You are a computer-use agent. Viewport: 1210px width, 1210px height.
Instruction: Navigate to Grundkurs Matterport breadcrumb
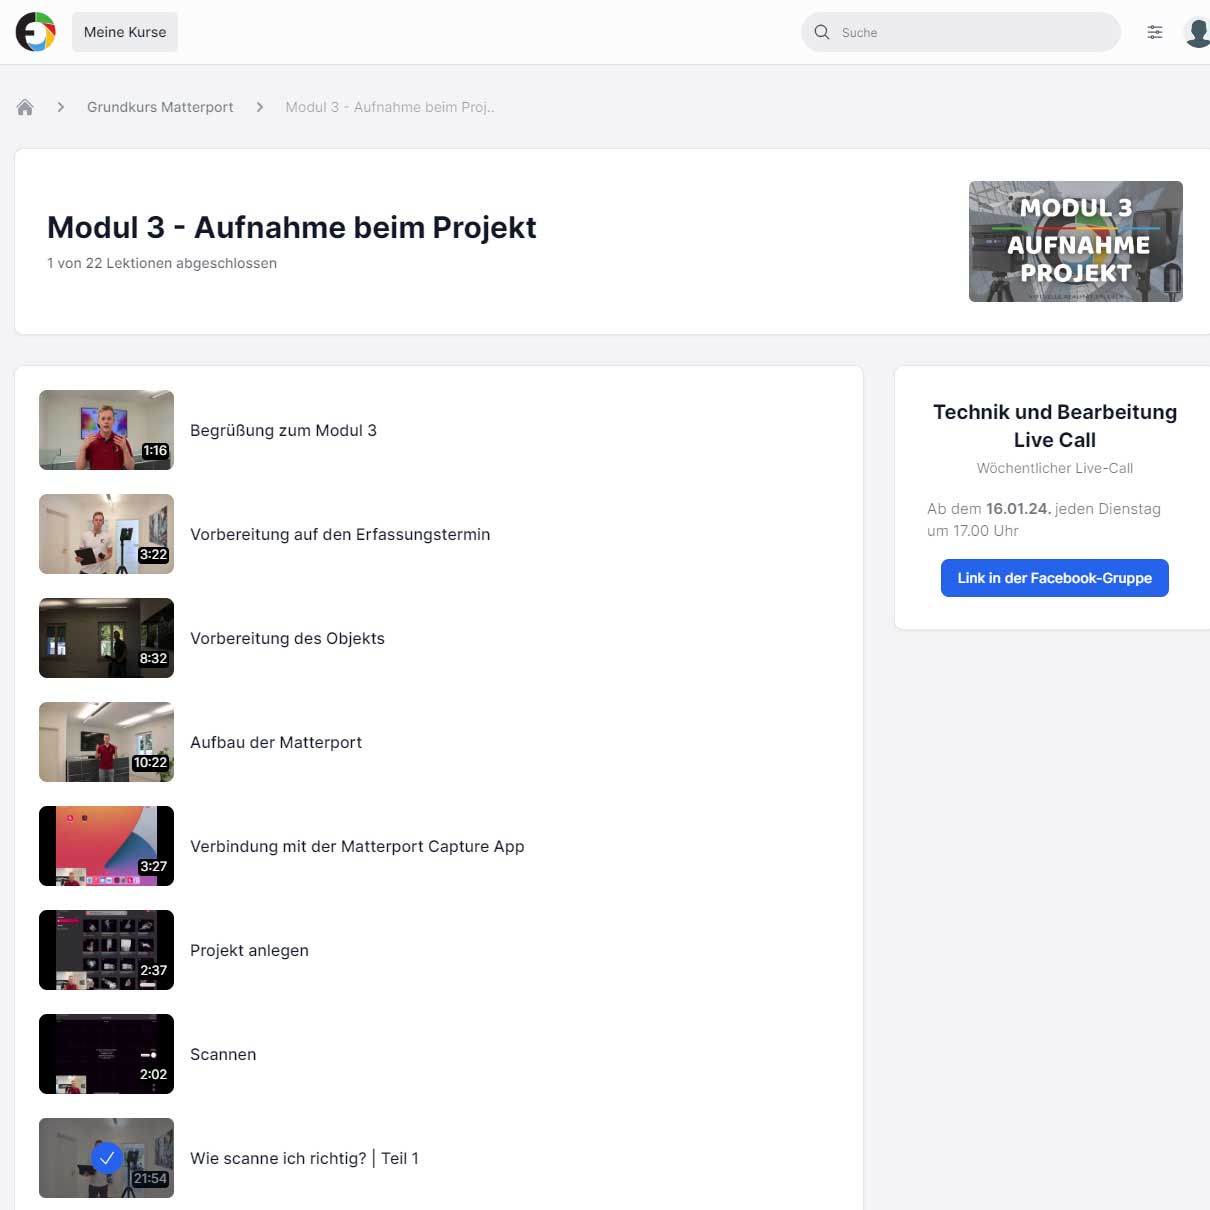[160, 107]
